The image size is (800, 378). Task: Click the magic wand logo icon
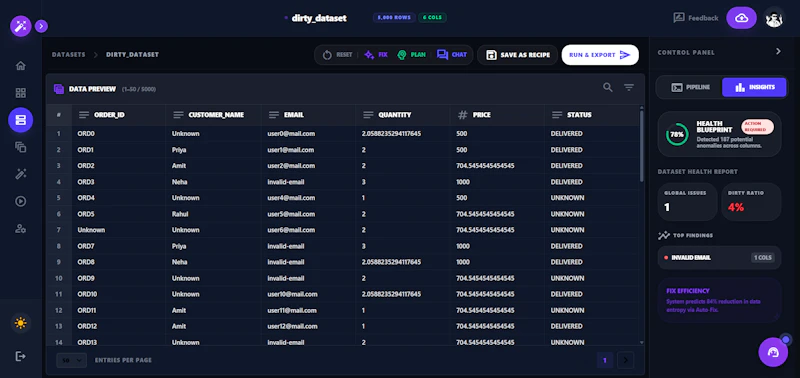[x=21, y=26]
